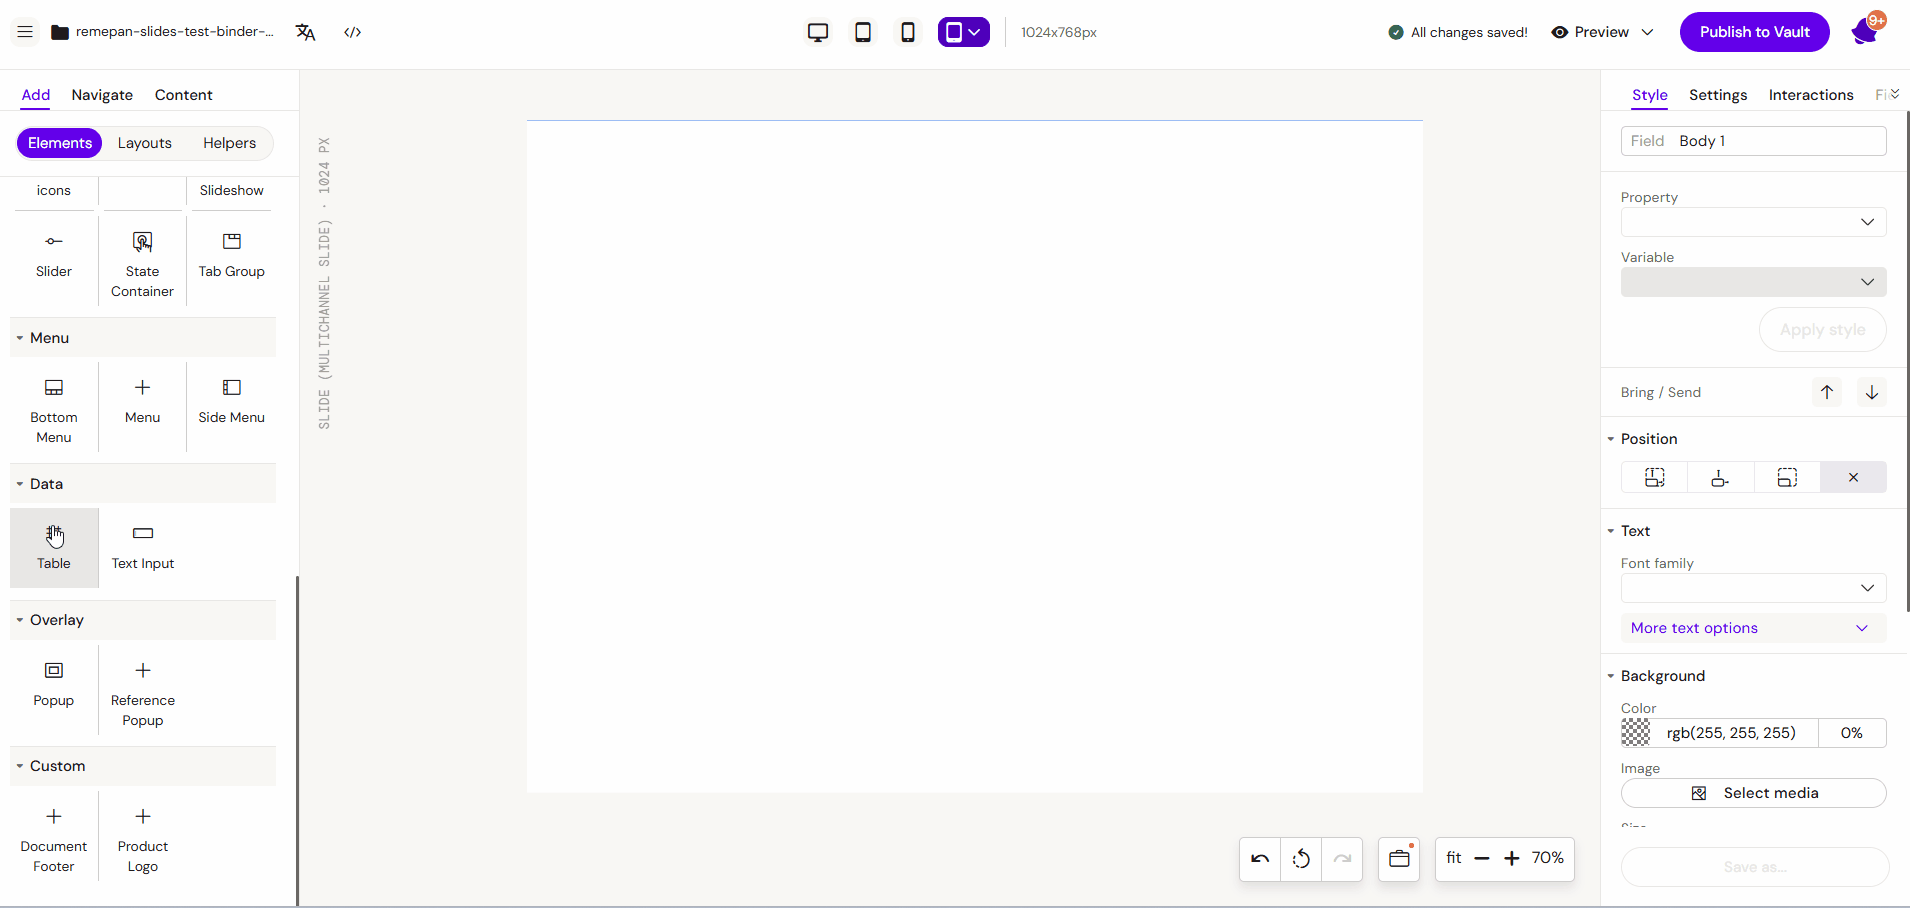1910x908 pixels.
Task: Expand More text options
Action: (1753, 628)
